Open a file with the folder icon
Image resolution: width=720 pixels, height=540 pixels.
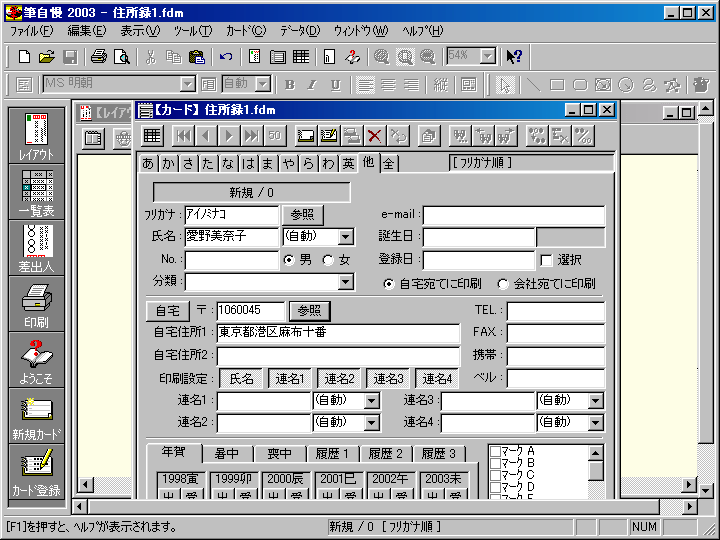tap(46, 56)
